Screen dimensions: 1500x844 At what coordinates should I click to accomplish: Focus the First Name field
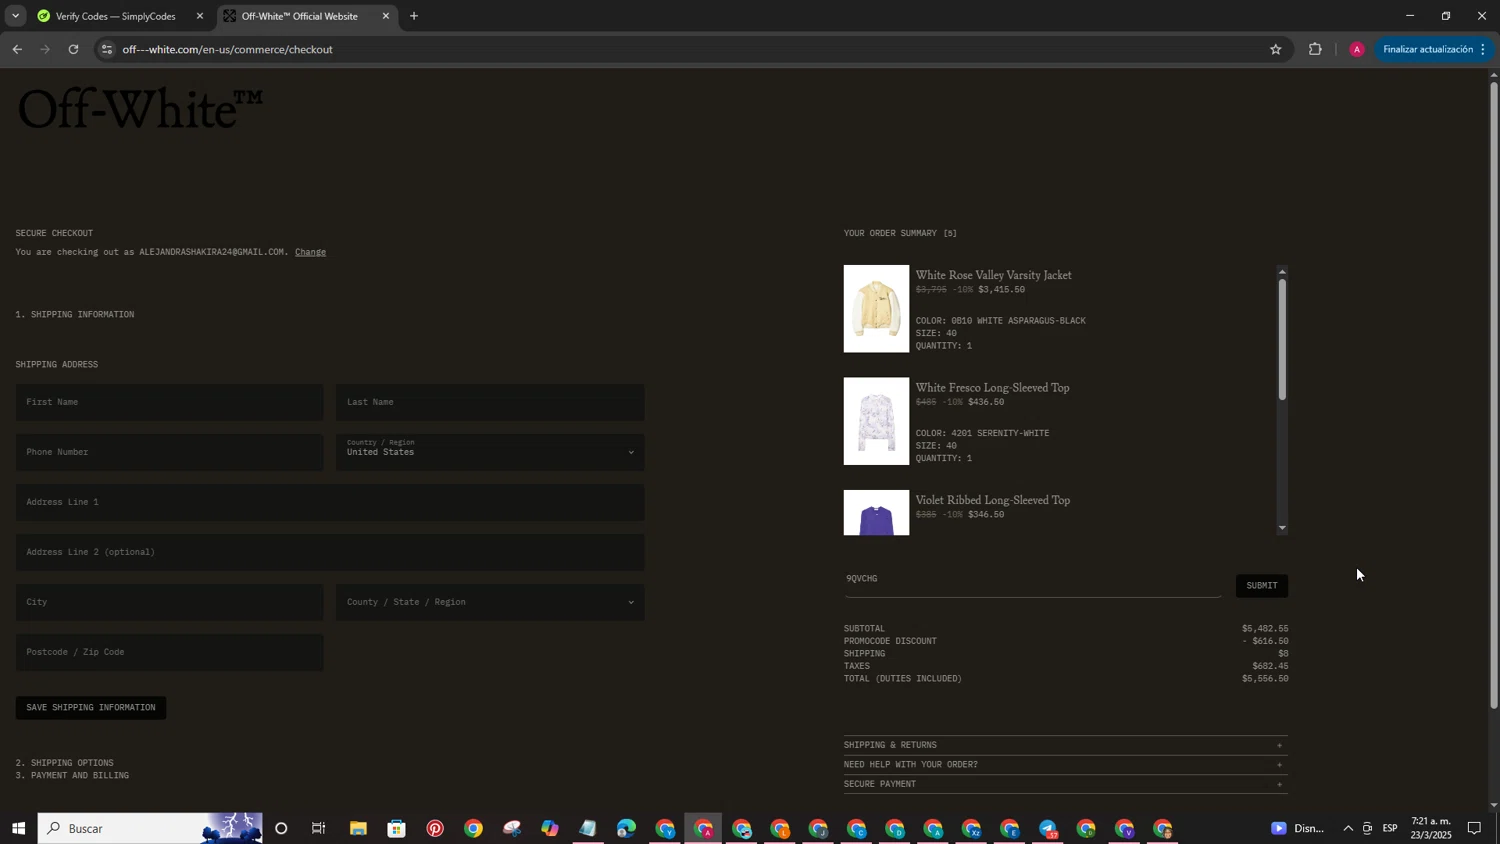click(x=169, y=402)
